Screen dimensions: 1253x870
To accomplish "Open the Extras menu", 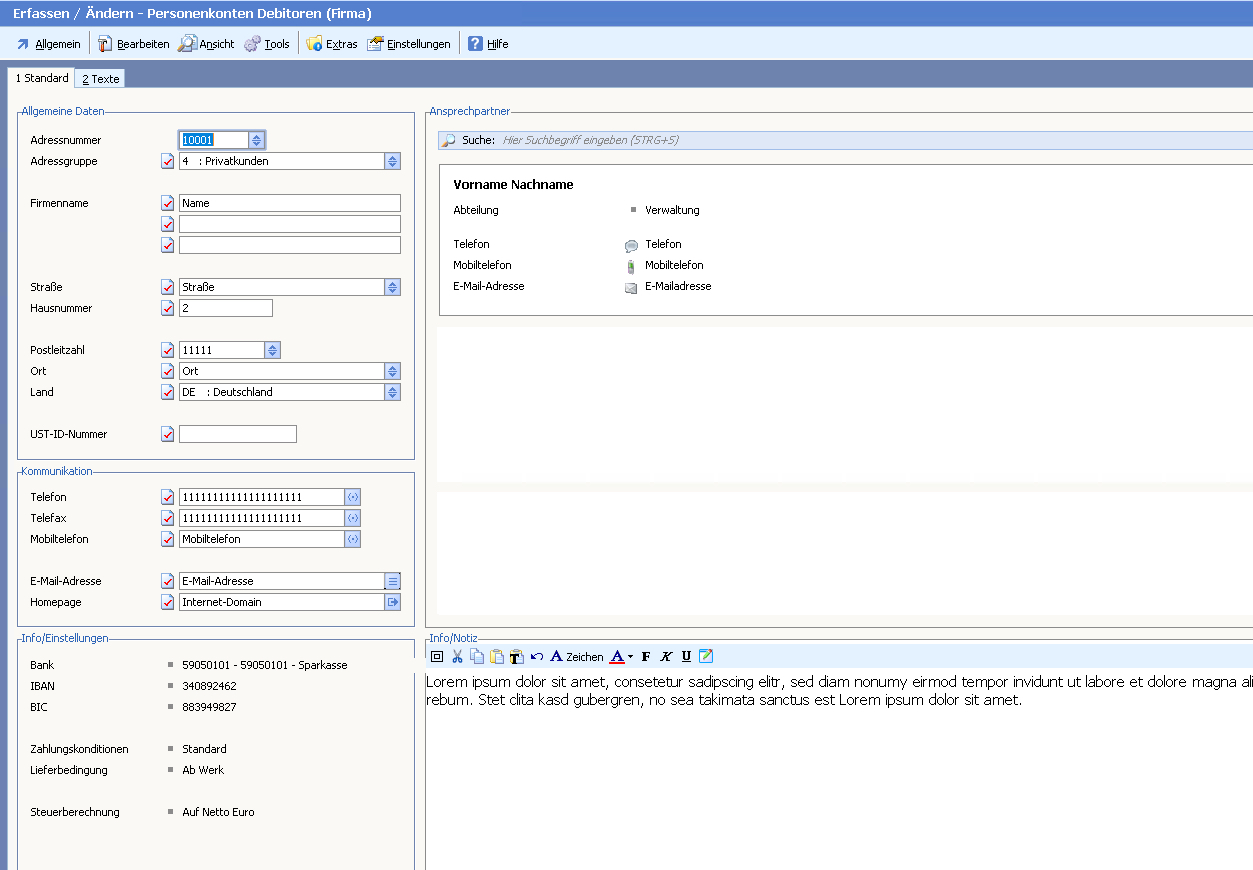I will [332, 44].
